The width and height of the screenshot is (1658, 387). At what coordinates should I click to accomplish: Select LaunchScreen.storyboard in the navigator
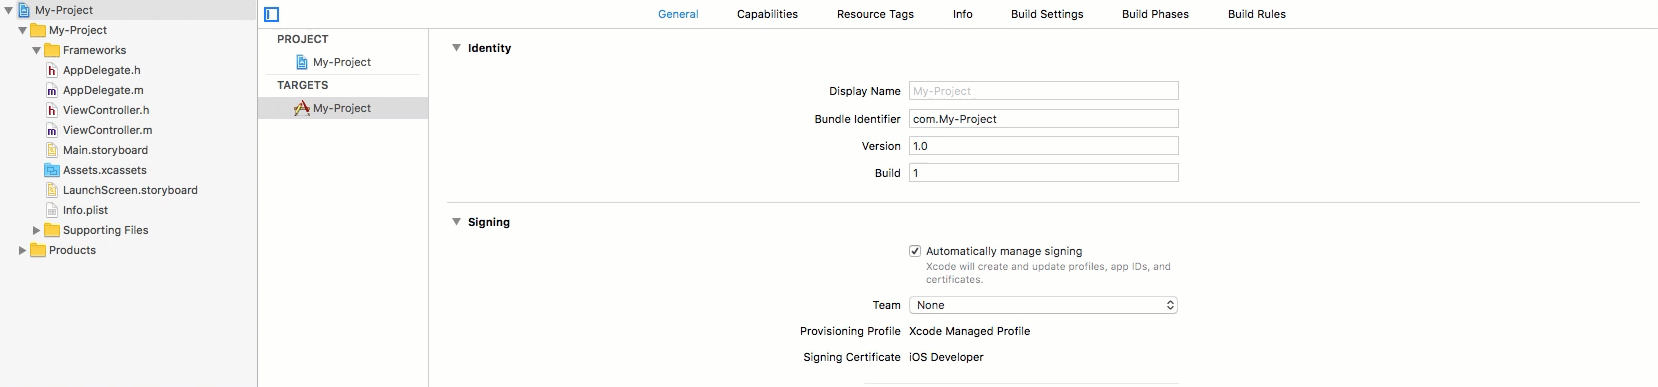tap(130, 190)
